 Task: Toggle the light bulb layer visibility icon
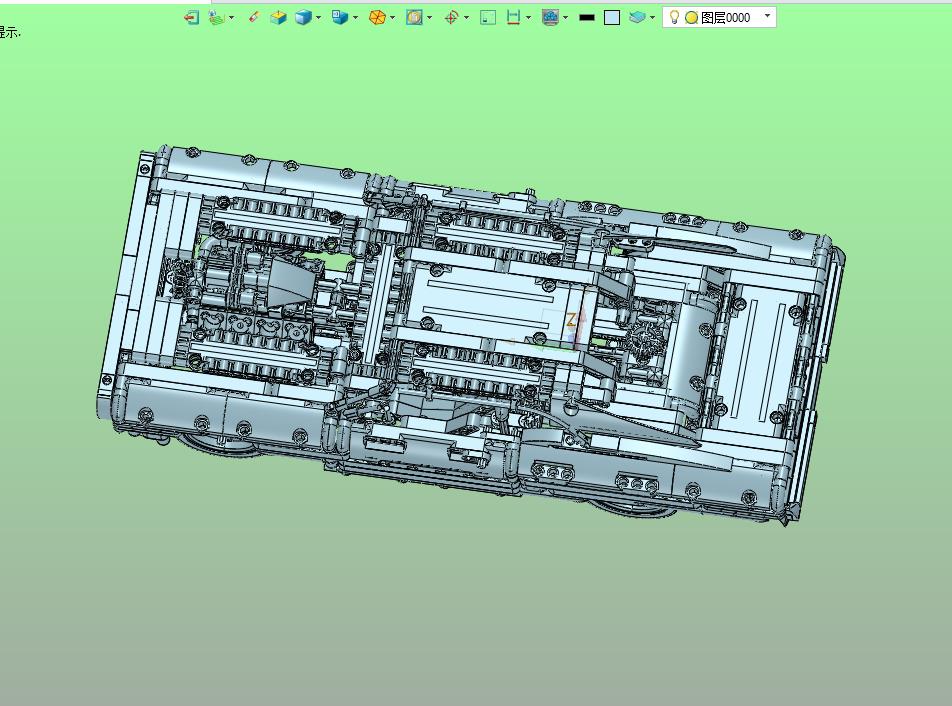coord(673,17)
